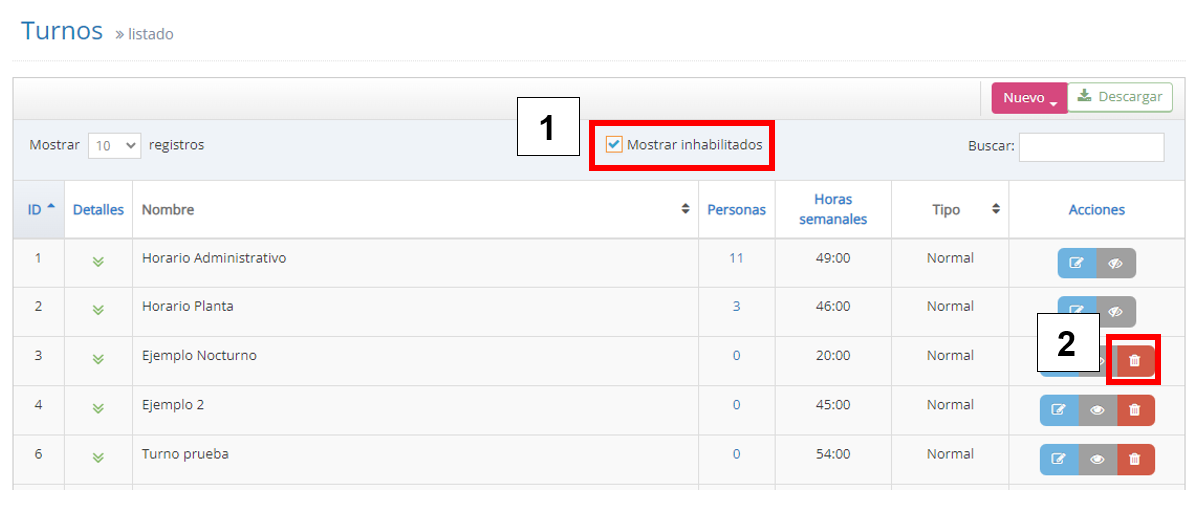Image resolution: width=1196 pixels, height=507 pixels.
Task: Toggle visibility of Horario Administrativo
Action: coord(1116,263)
